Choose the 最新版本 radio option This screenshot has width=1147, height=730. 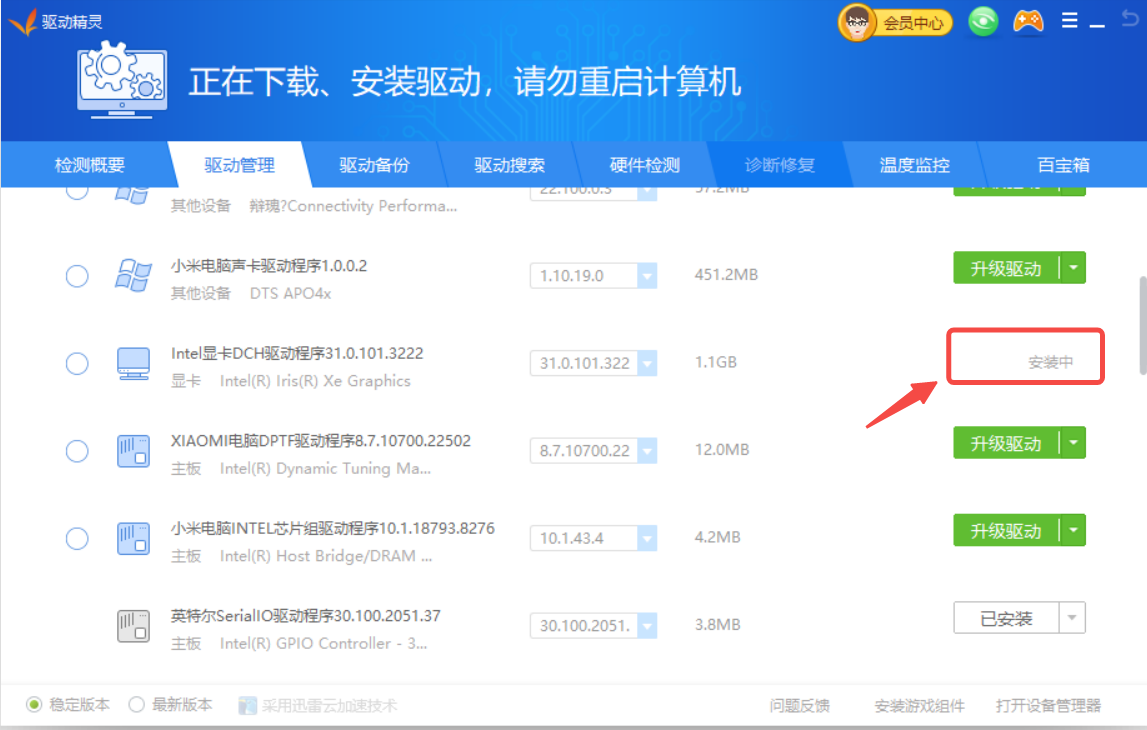tap(137, 705)
